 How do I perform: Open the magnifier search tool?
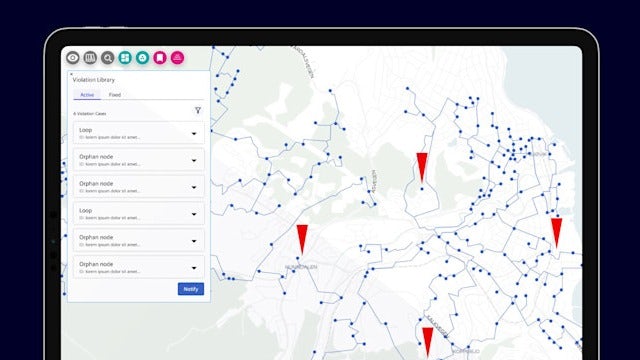[x=108, y=58]
